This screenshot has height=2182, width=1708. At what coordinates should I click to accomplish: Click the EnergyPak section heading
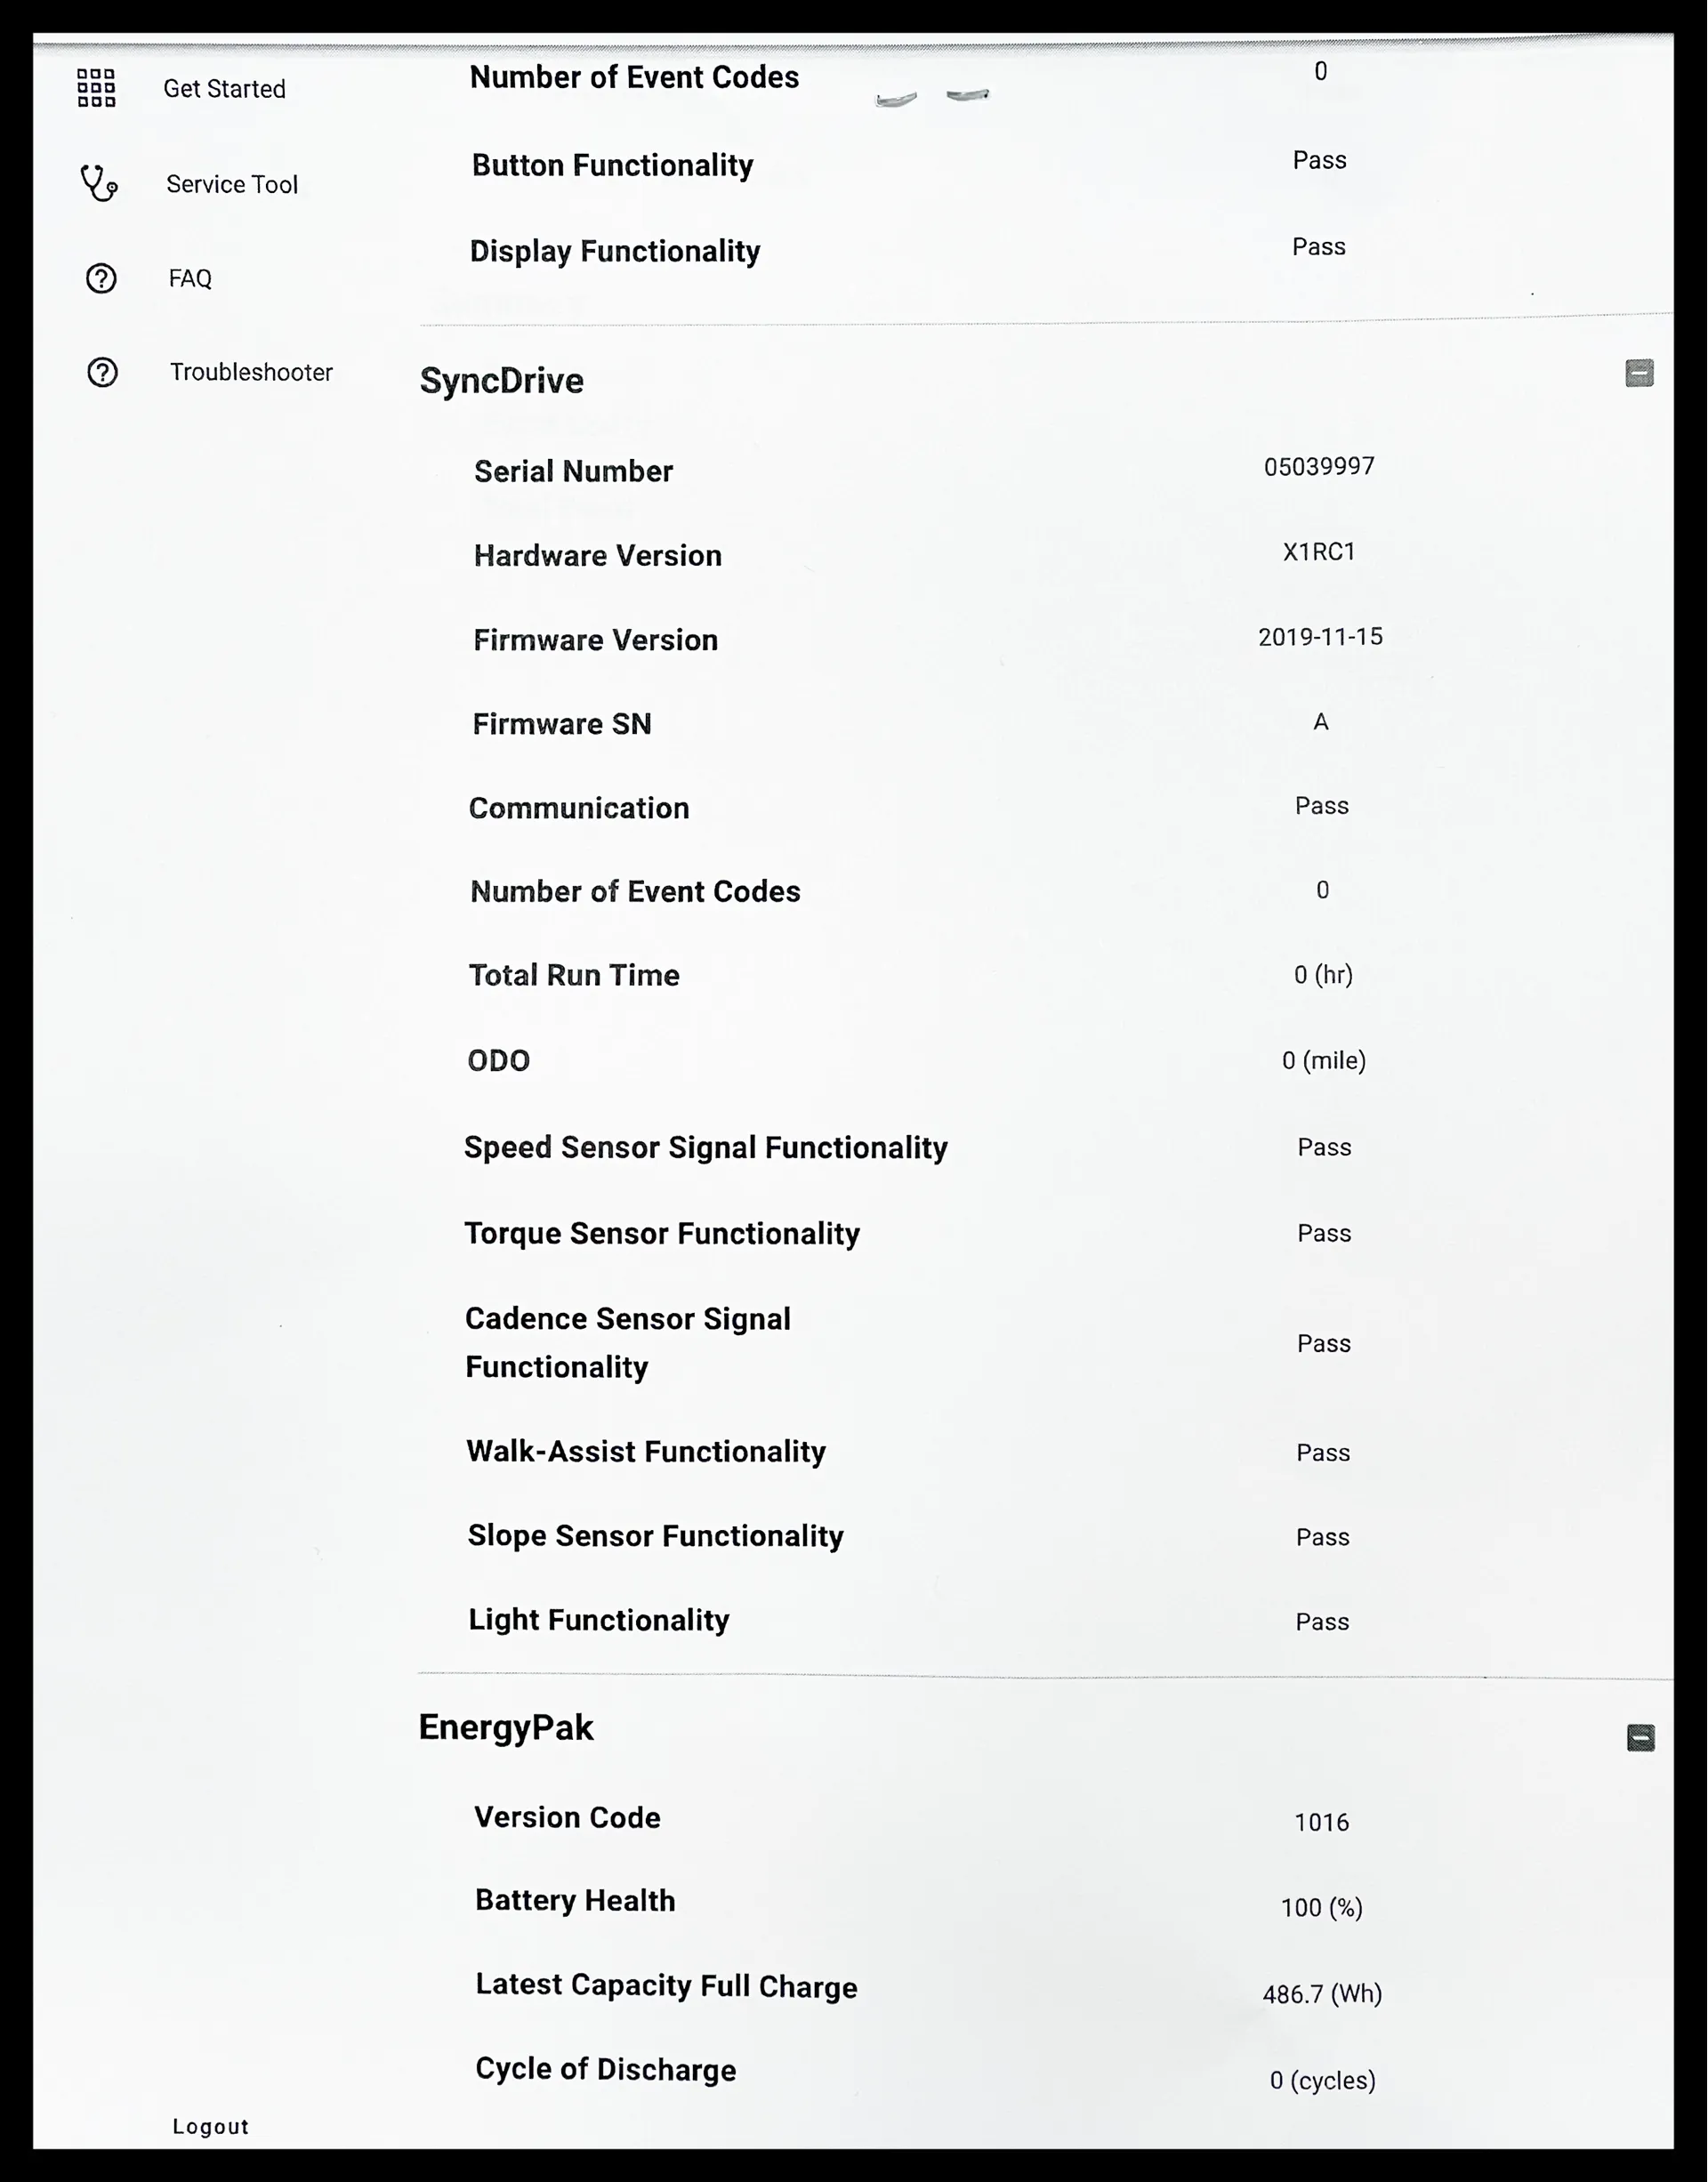coord(506,1728)
